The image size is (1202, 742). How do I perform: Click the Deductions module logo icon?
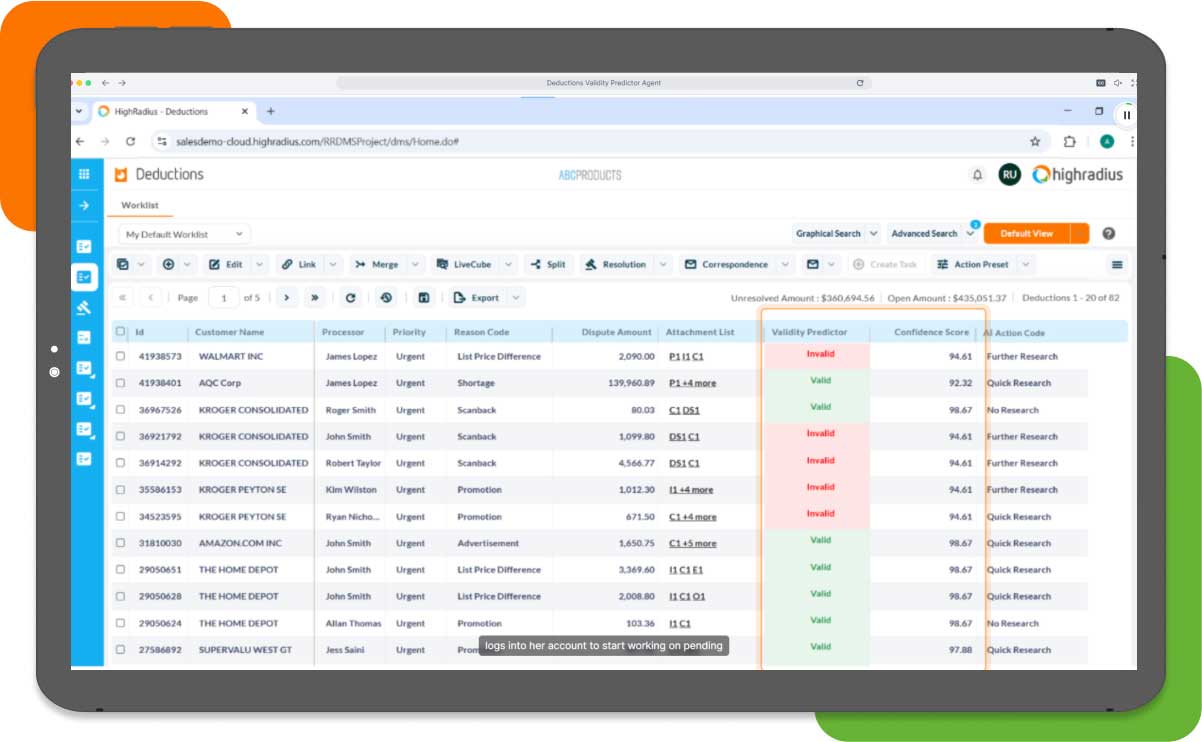(x=121, y=175)
